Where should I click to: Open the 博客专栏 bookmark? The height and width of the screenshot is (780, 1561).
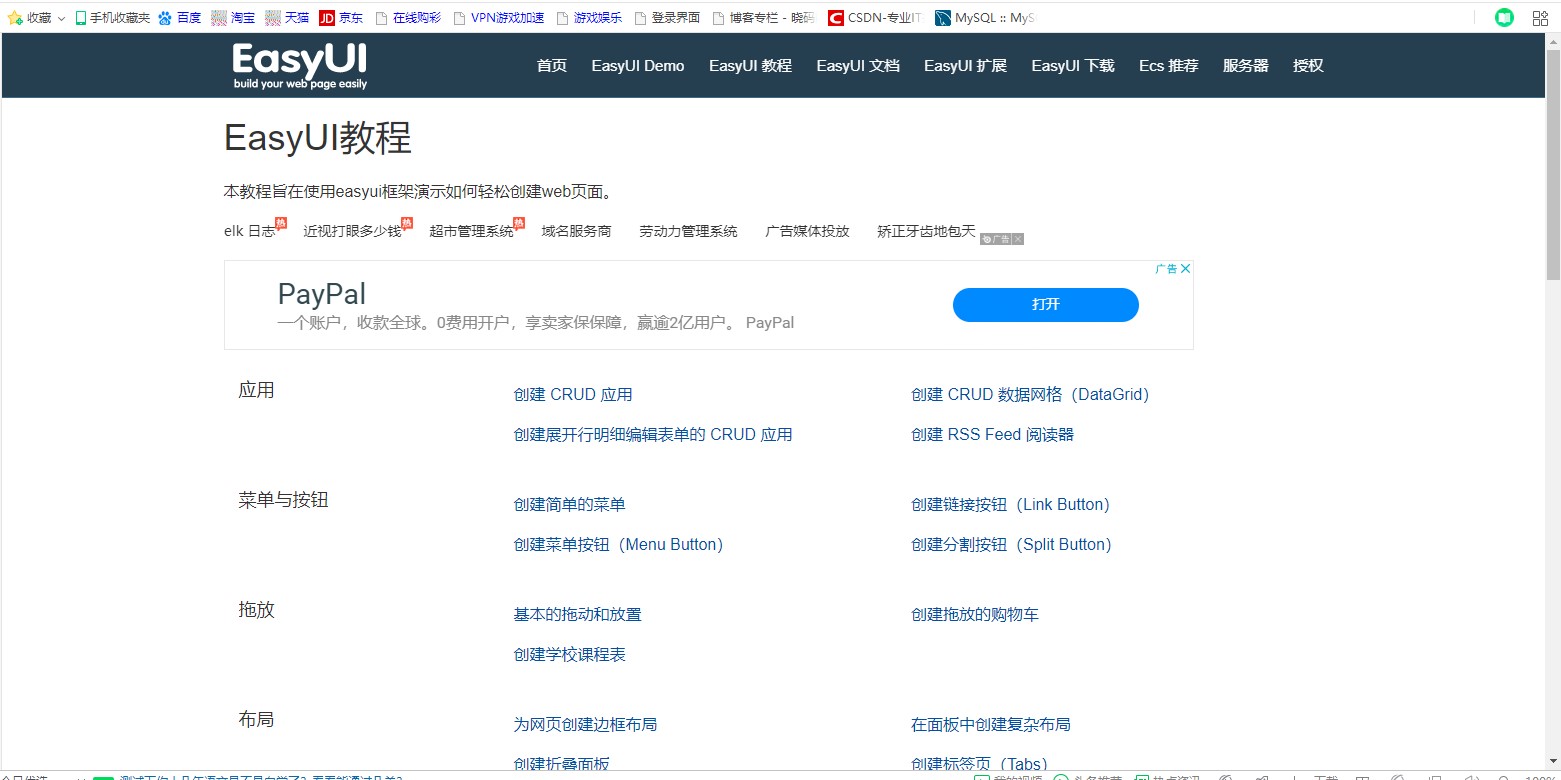click(763, 17)
